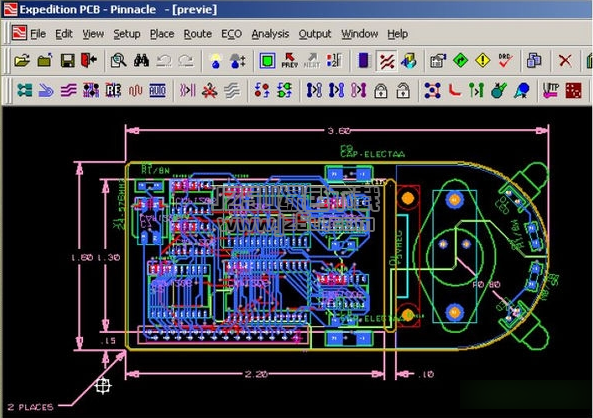Click the red dots swap-arrows icon

coord(262,90)
